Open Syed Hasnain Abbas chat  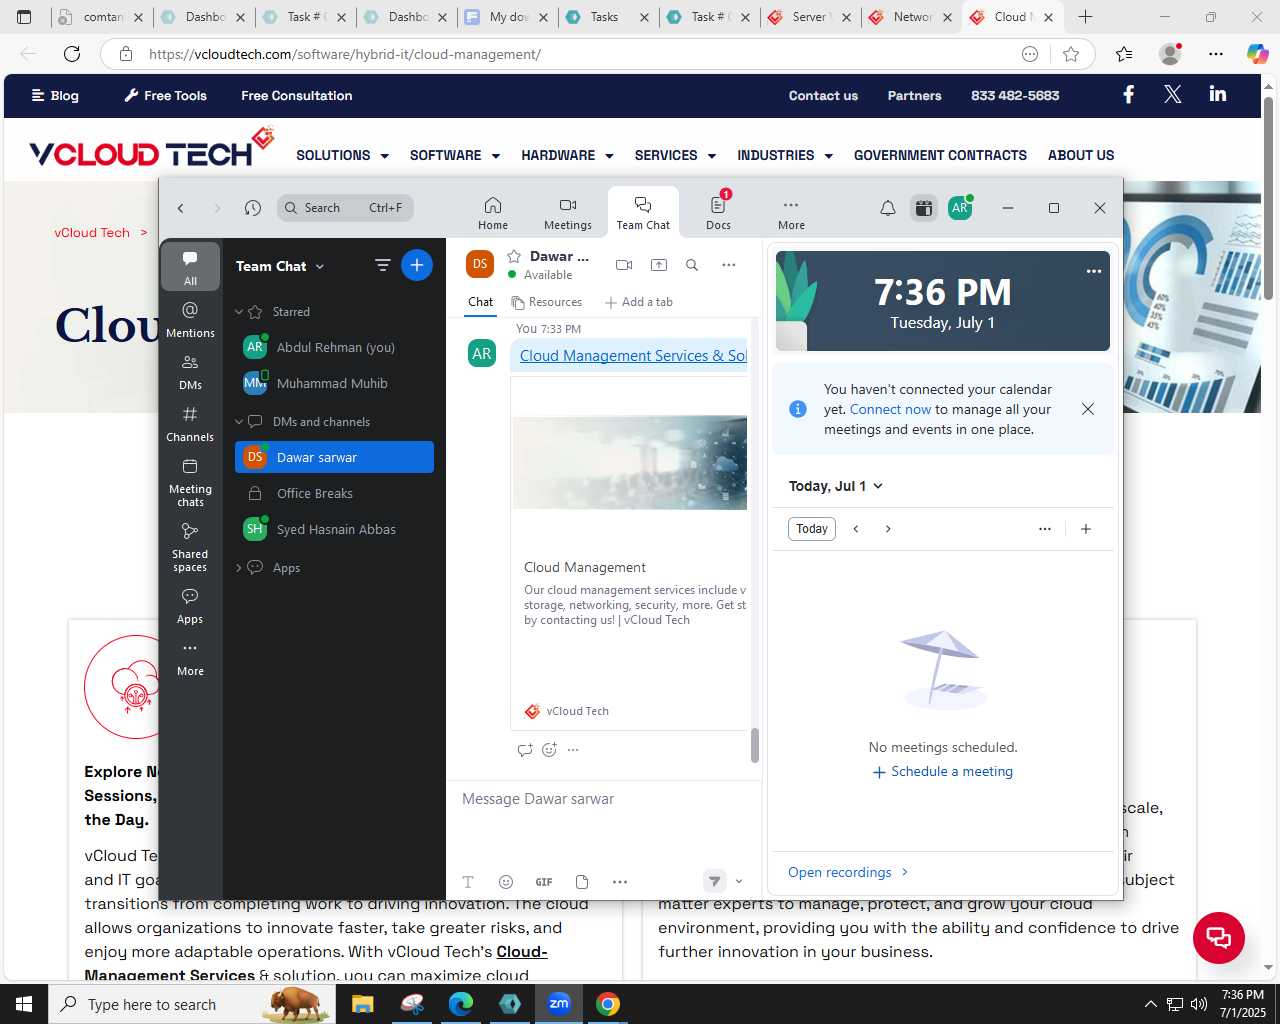point(334,529)
